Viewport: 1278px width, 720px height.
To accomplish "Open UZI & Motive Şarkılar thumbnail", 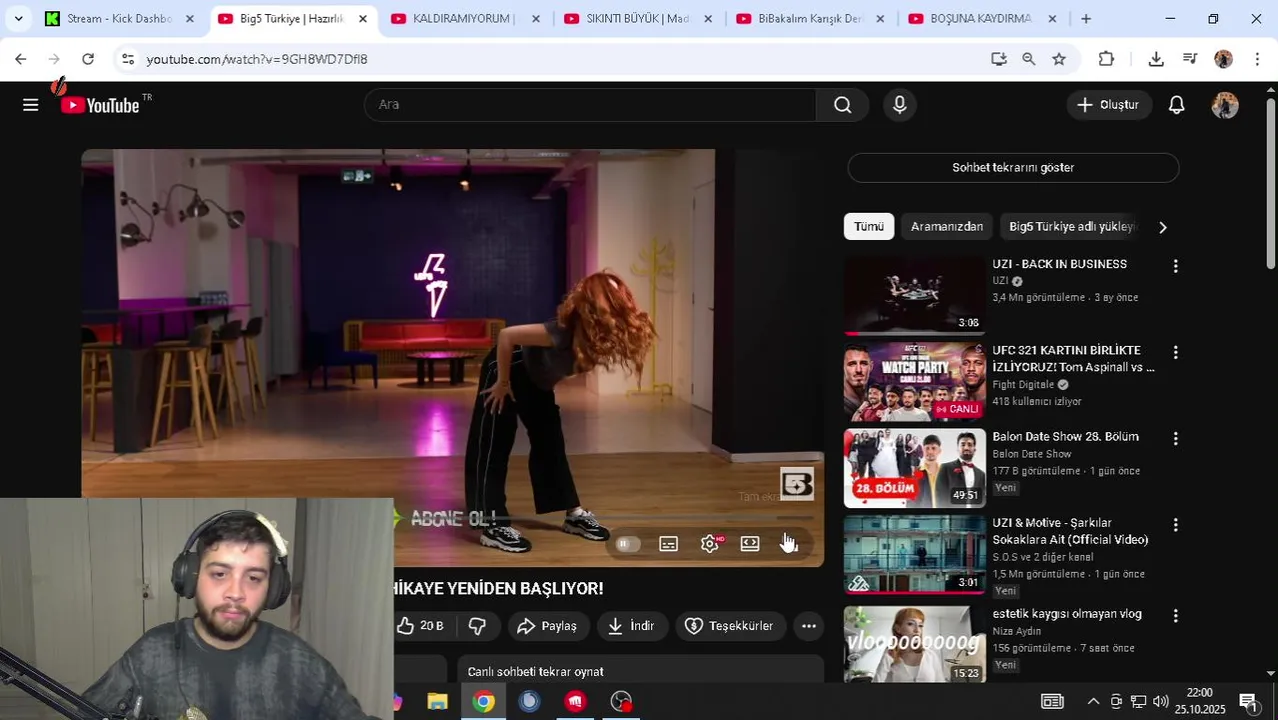I will [x=915, y=554].
